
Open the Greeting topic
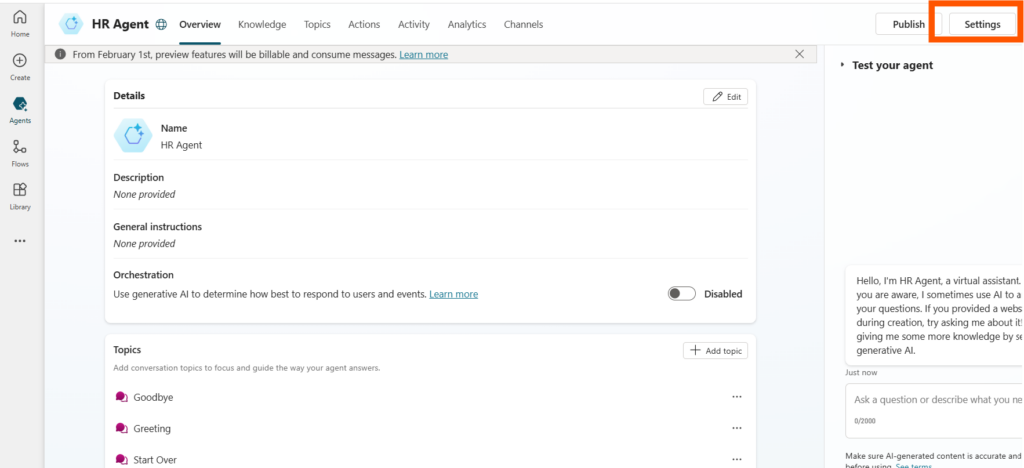click(x=152, y=428)
